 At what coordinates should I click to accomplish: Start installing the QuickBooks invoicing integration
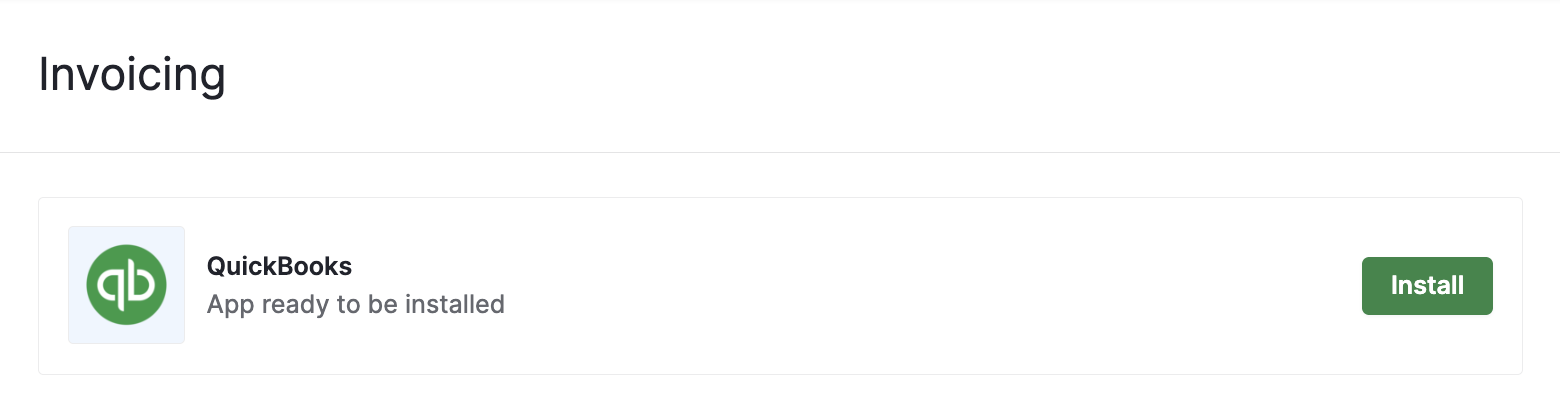coord(1426,286)
